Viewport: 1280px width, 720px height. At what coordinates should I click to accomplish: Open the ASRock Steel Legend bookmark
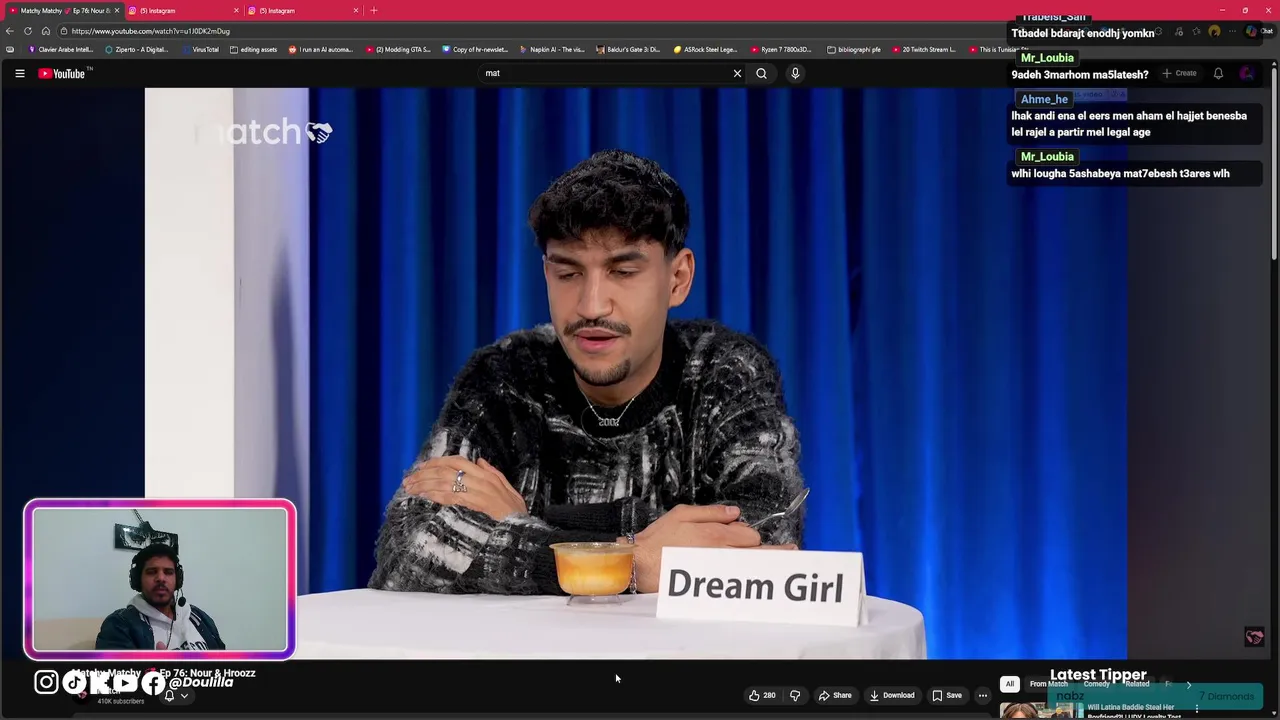coord(706,49)
